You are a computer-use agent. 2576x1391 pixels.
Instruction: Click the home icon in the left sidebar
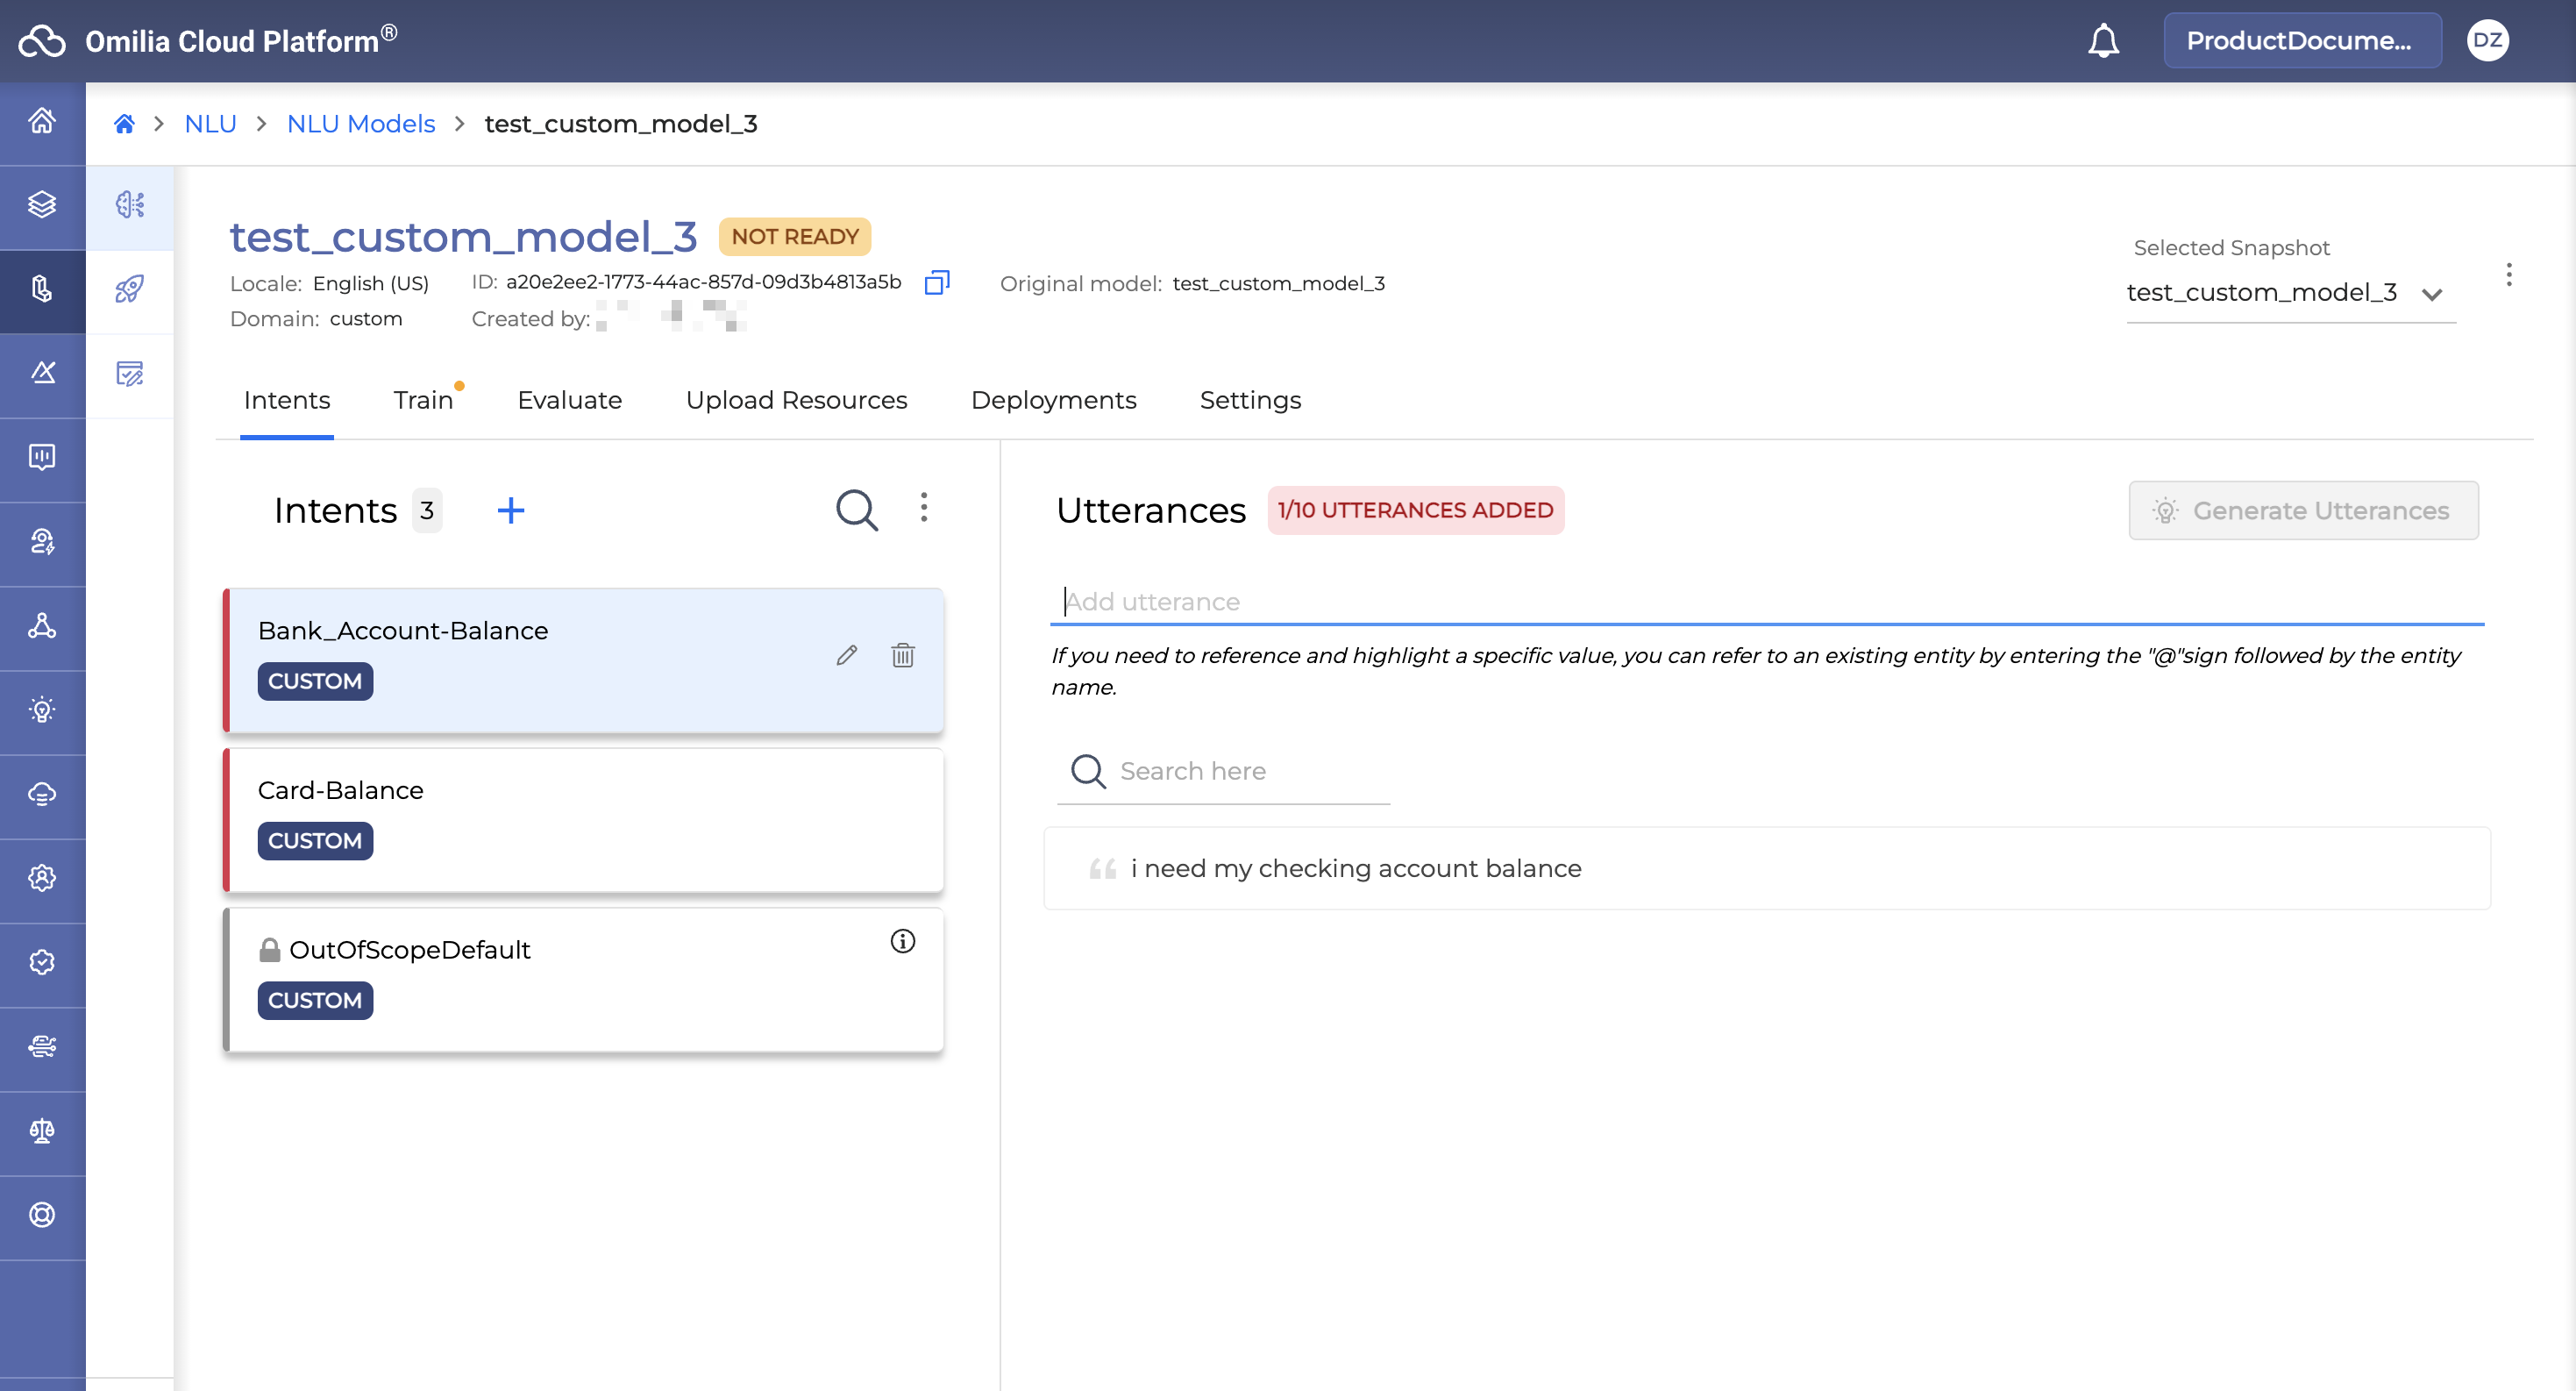(x=42, y=121)
